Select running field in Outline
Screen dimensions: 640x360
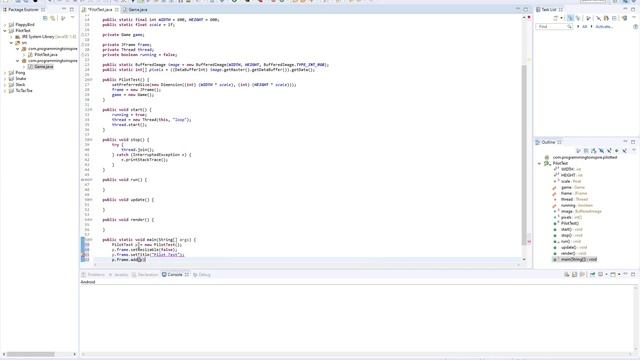tap(573, 205)
